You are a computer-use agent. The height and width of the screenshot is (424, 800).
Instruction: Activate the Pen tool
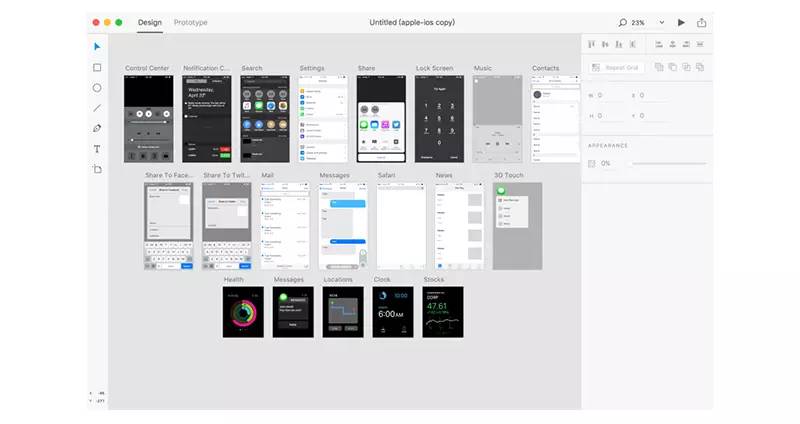(x=97, y=128)
